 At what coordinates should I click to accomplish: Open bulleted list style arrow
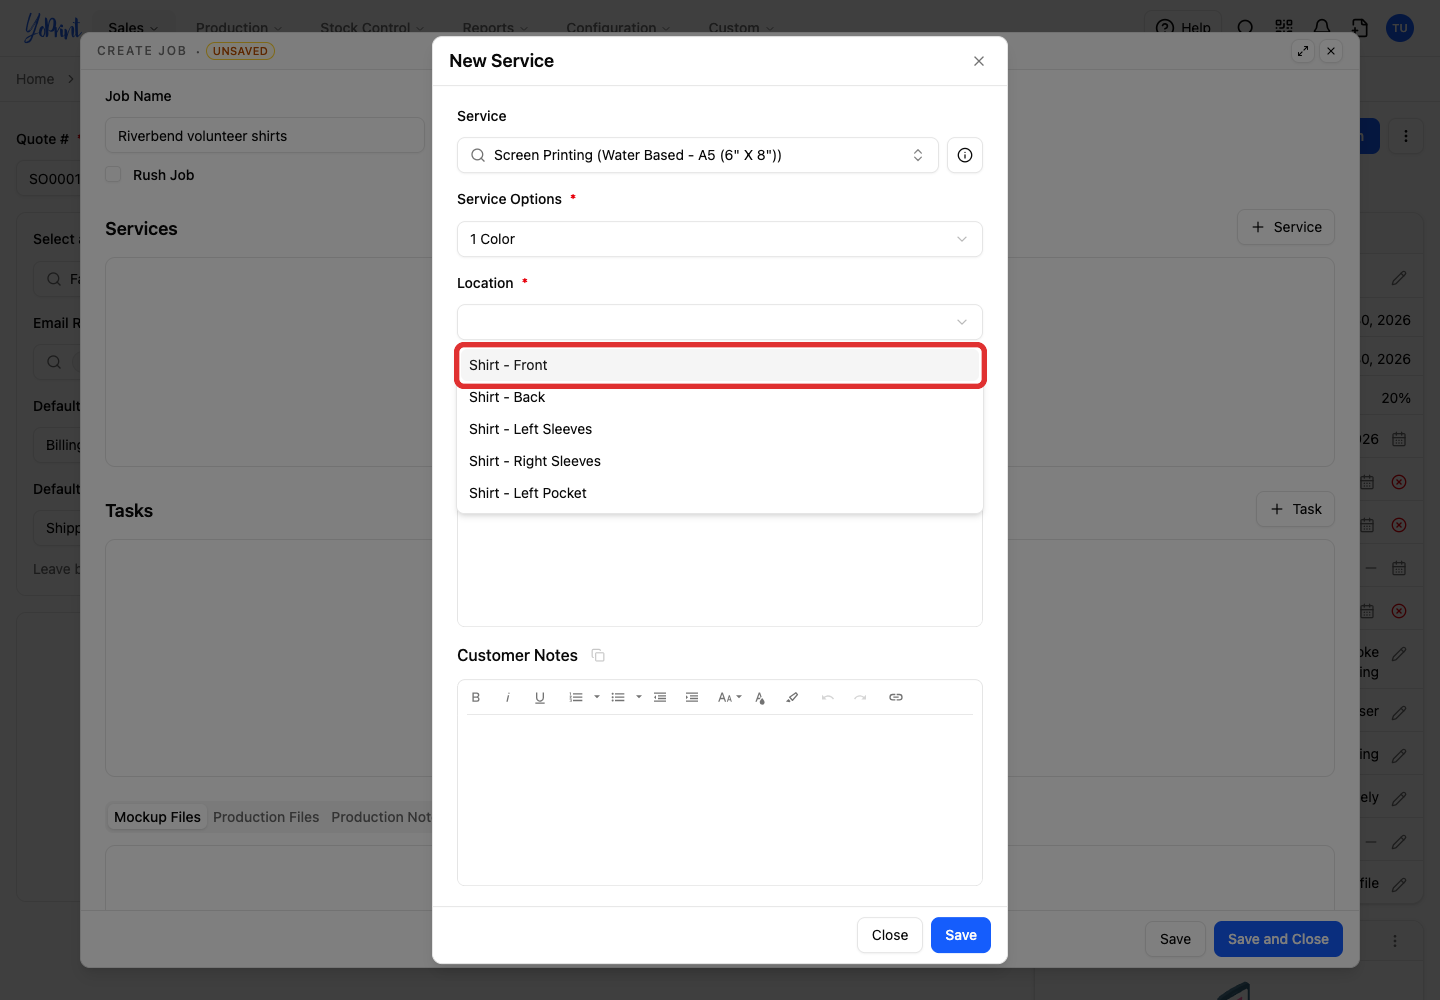[639, 698]
